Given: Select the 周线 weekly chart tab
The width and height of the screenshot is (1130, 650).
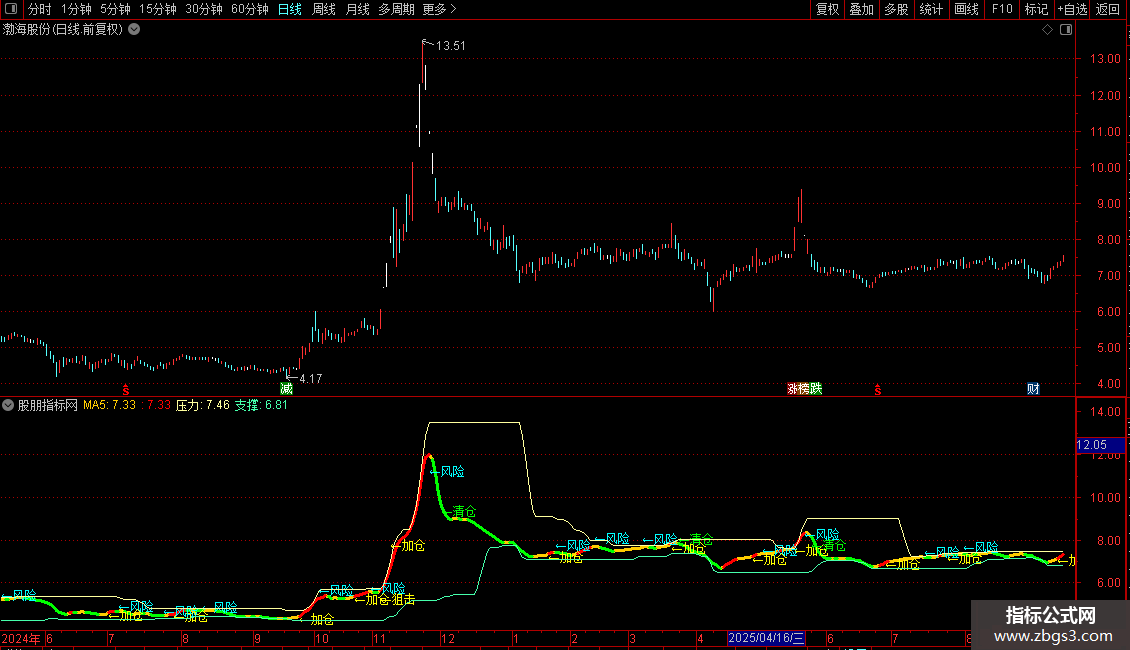Looking at the screenshot, I should (x=324, y=9).
